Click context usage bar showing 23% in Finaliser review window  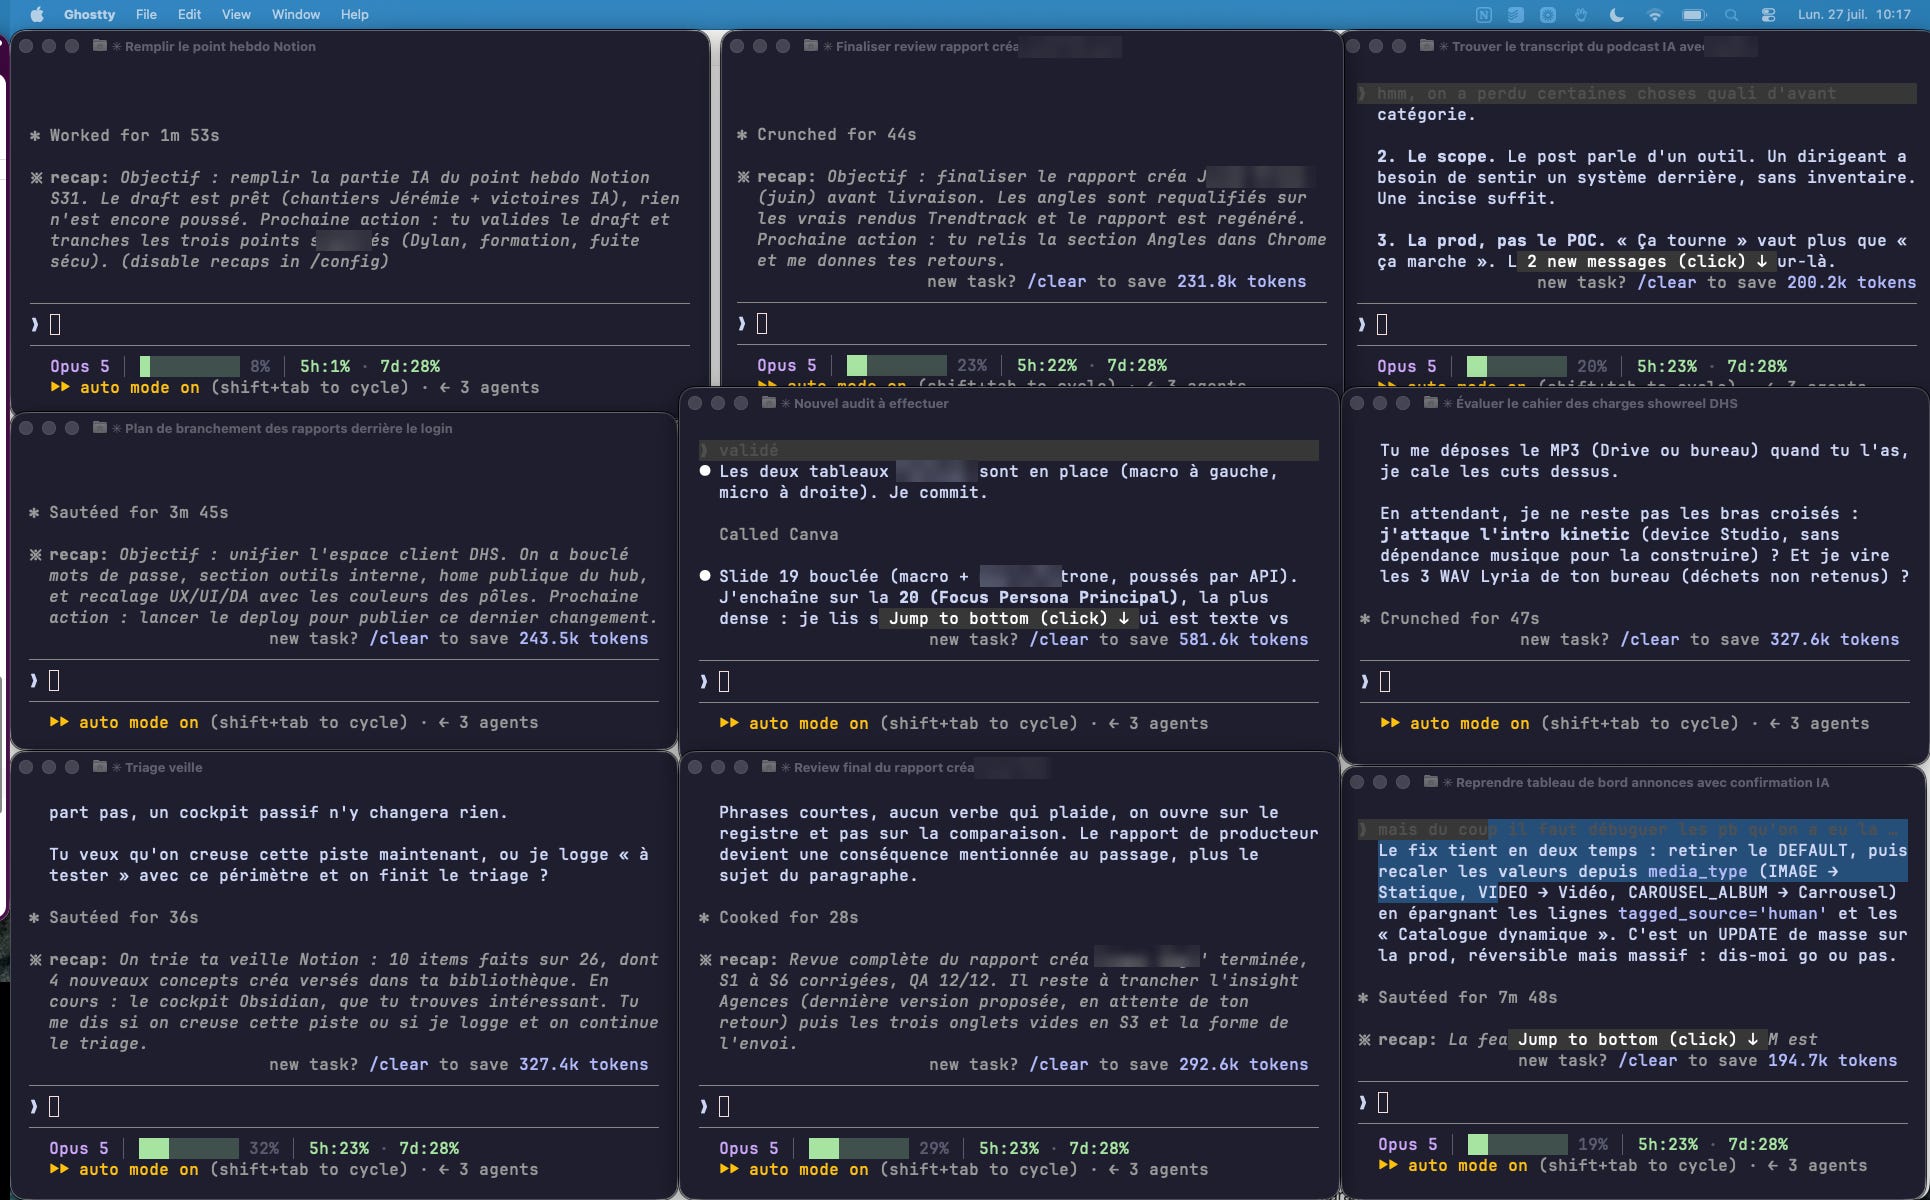point(897,365)
